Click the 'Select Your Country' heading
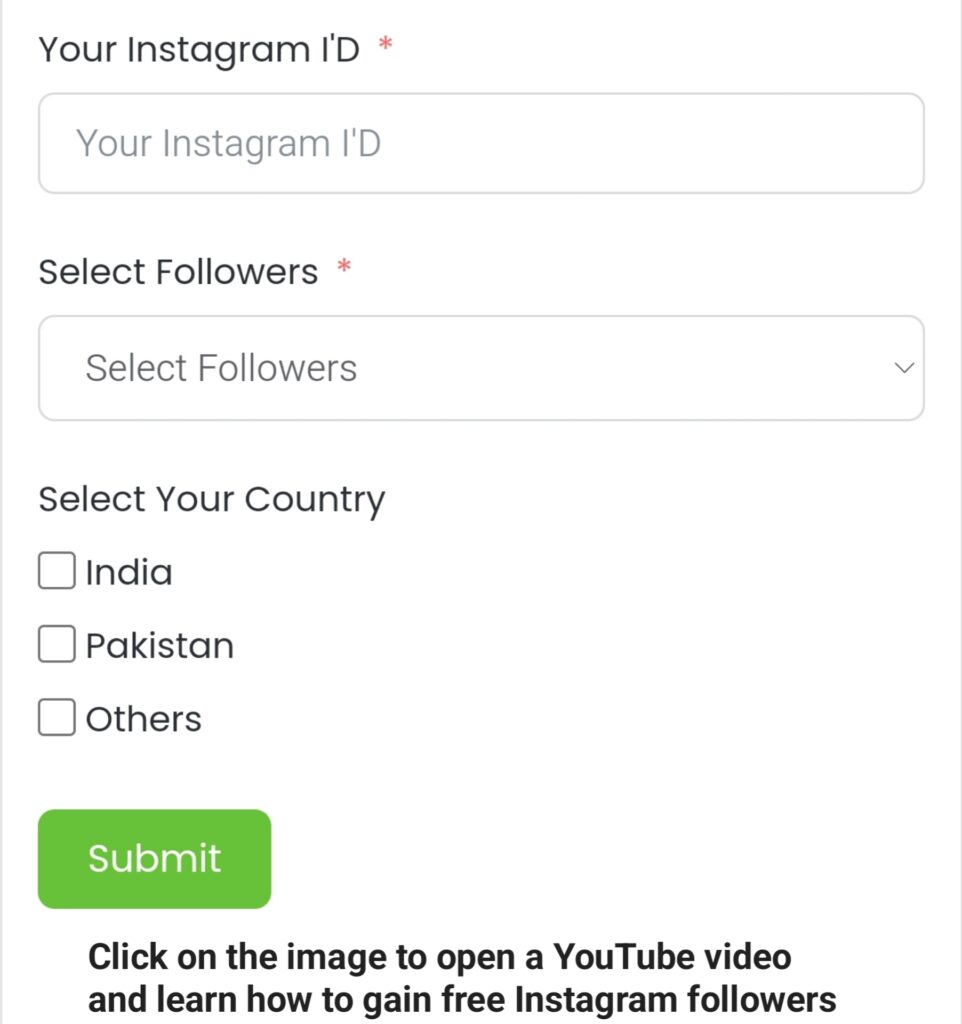 click(x=211, y=498)
